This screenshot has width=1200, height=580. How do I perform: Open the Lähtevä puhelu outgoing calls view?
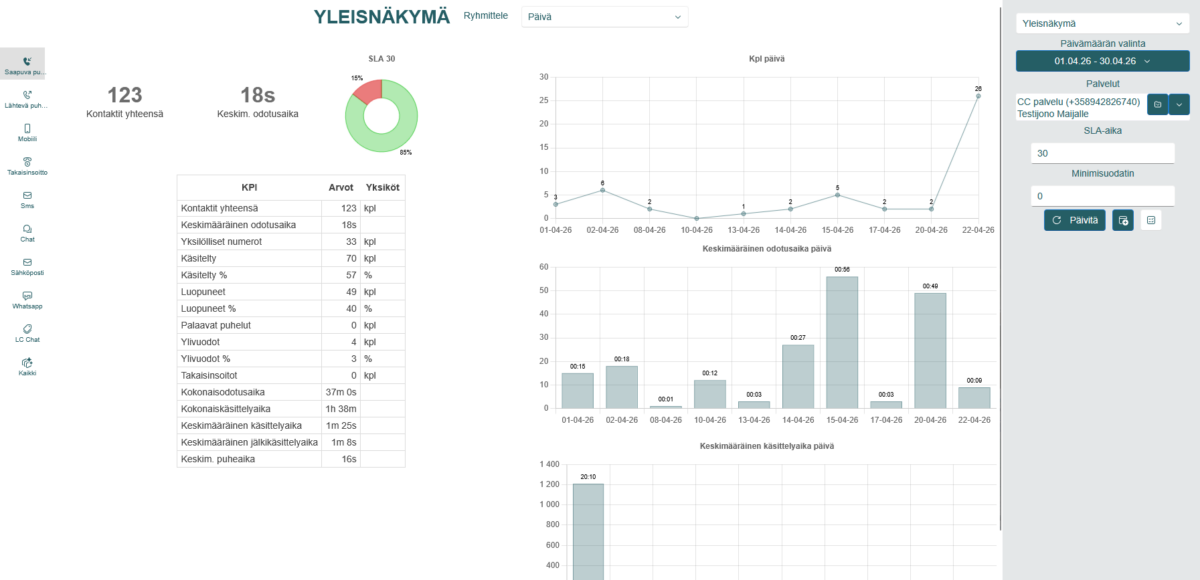click(x=26, y=99)
